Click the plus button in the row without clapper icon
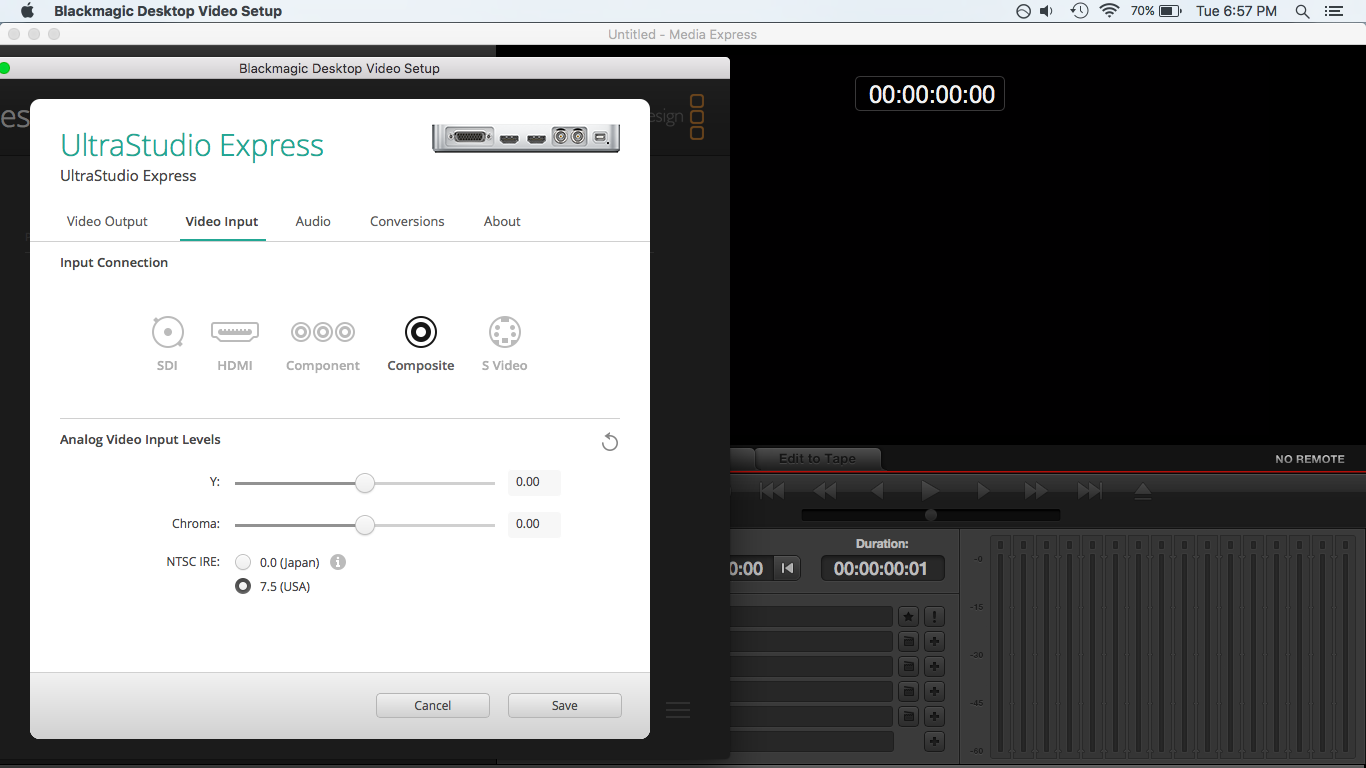The width and height of the screenshot is (1366, 768). pos(935,741)
